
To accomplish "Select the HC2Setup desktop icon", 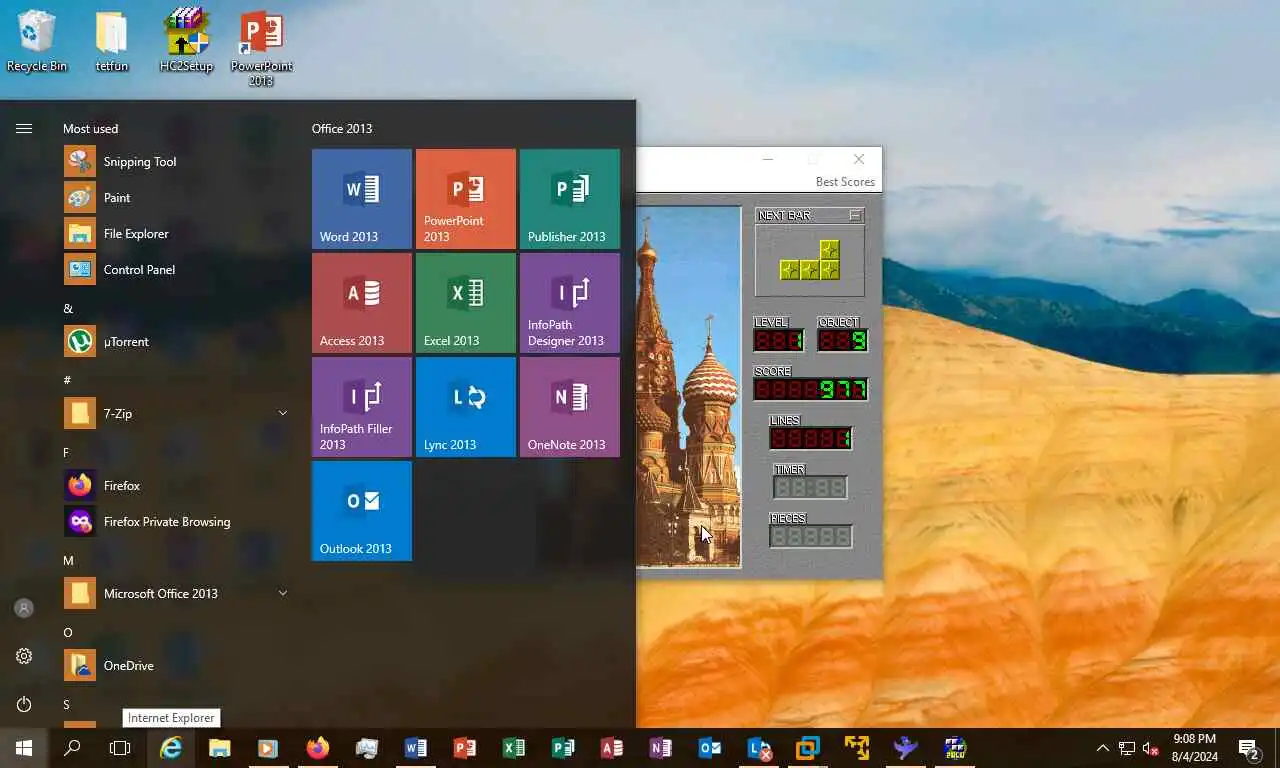I will click(186, 42).
